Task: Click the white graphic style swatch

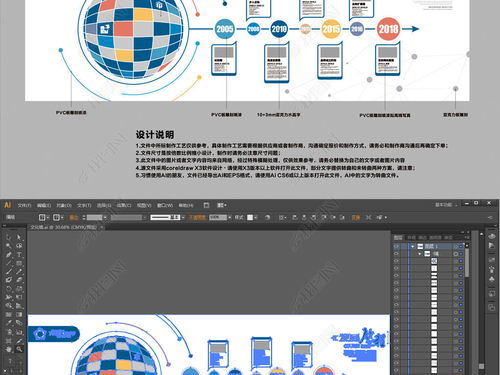Action: 250,217
